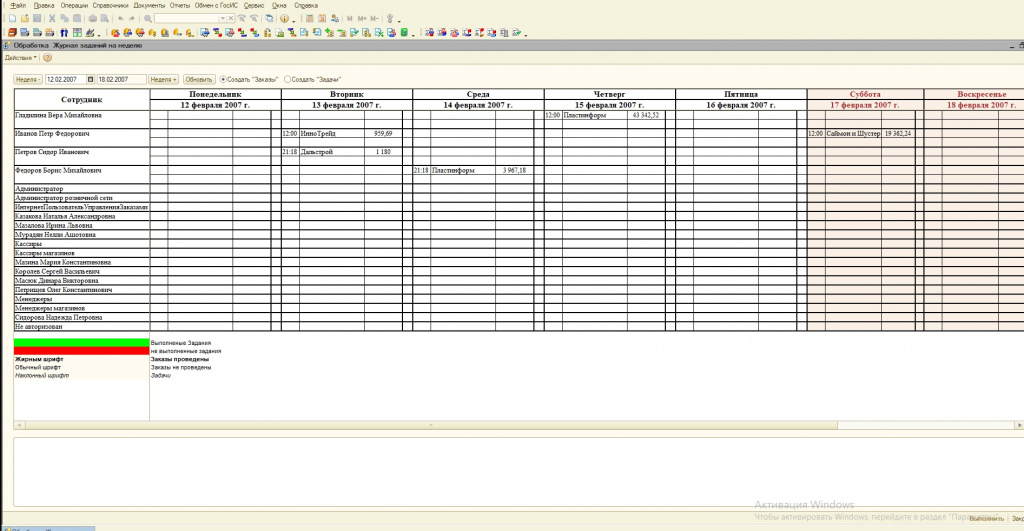Expand the toolbar search combo dropdown arrow

pos(222,18)
